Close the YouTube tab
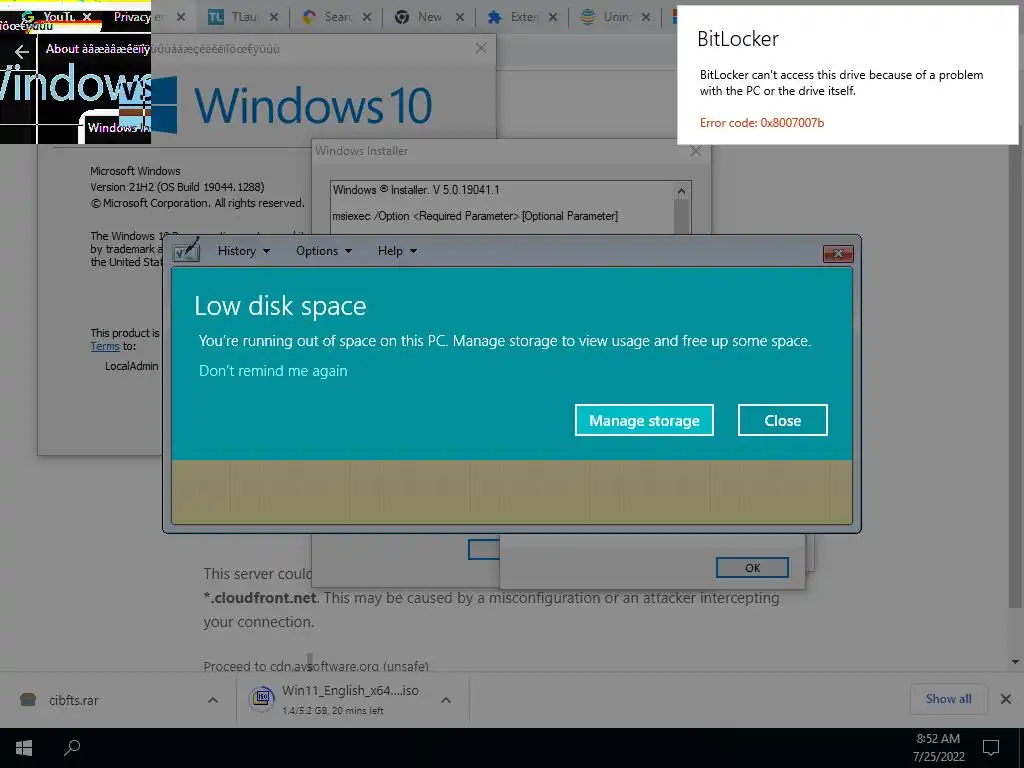 [x=87, y=16]
